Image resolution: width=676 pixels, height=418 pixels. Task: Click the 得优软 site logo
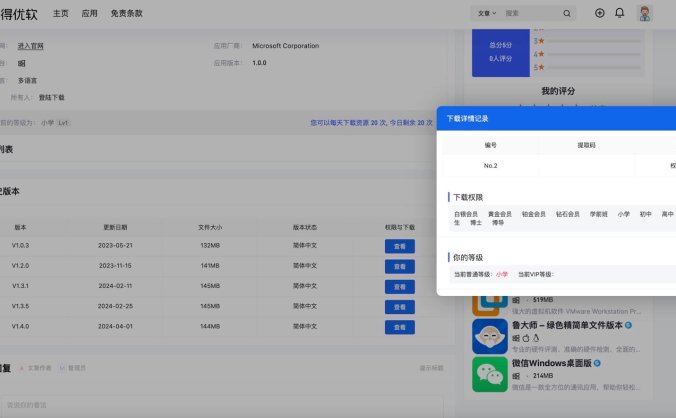19,14
